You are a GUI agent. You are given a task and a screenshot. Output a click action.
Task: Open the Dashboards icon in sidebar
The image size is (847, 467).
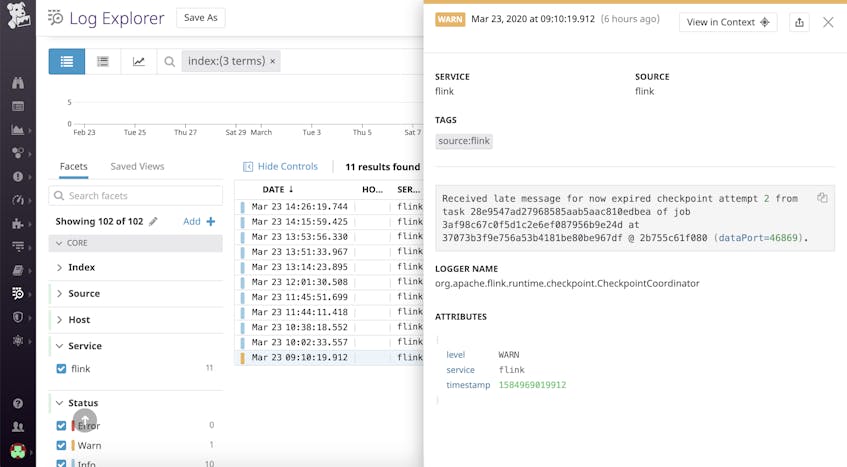click(x=18, y=106)
